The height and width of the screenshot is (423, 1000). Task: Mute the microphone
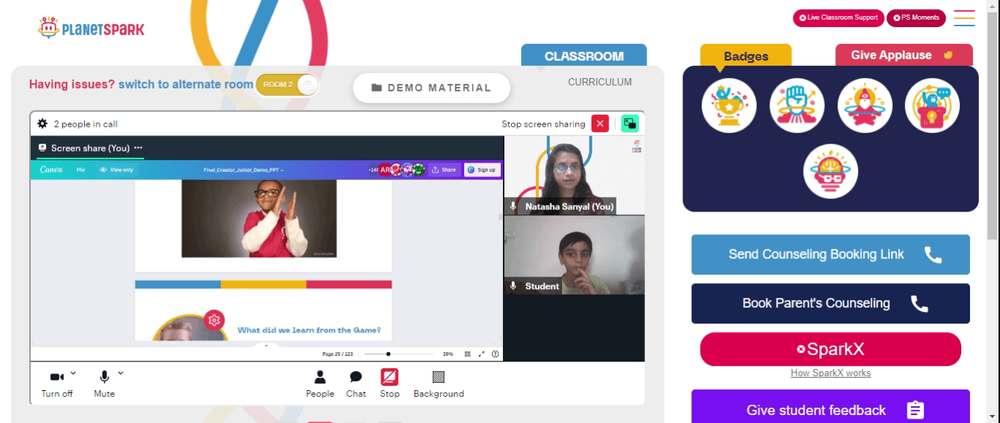(104, 385)
